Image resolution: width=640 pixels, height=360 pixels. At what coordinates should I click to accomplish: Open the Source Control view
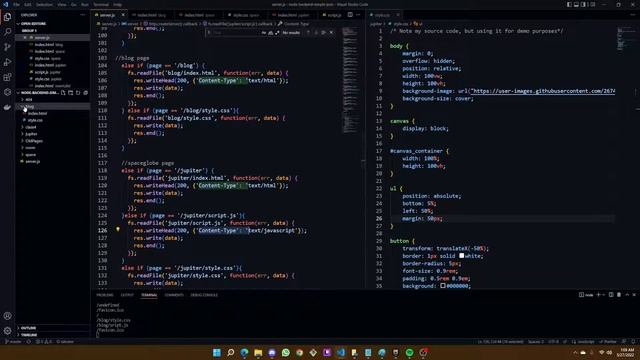pyautogui.click(x=7, y=47)
